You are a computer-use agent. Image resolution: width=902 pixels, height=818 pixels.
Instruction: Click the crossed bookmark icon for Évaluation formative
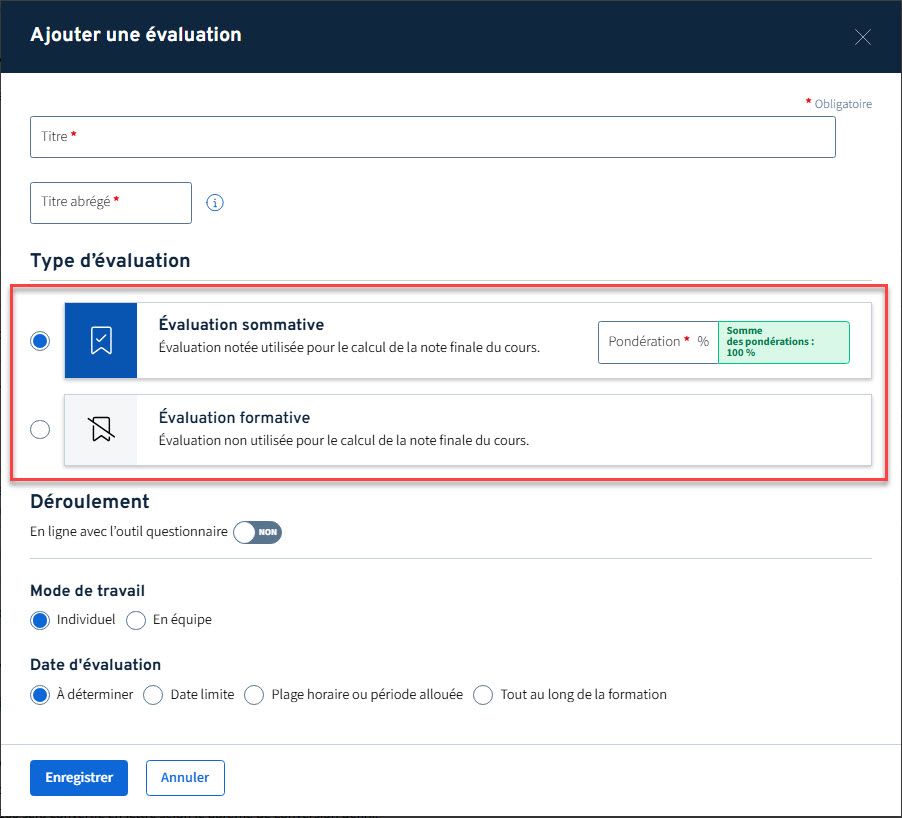pos(100,429)
